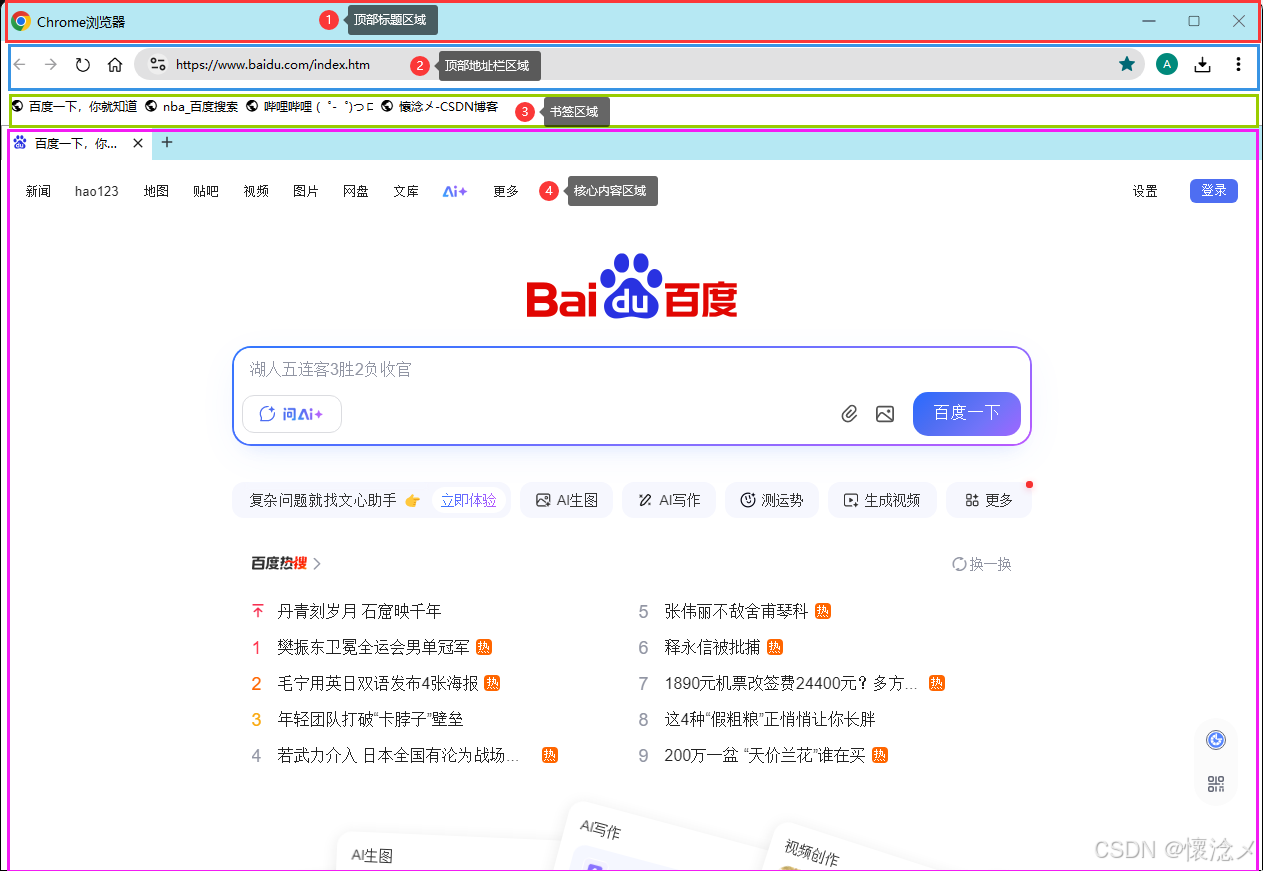
Task: Open the 贴吧 navigation link
Action: click(x=206, y=191)
